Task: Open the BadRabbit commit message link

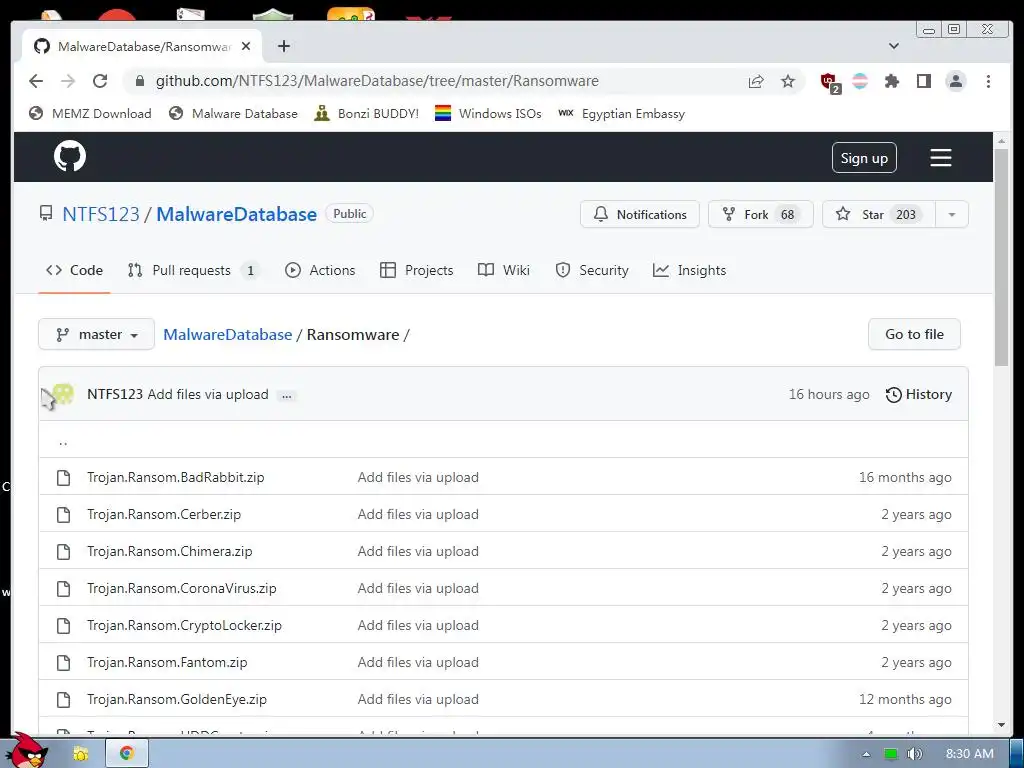Action: click(x=418, y=477)
